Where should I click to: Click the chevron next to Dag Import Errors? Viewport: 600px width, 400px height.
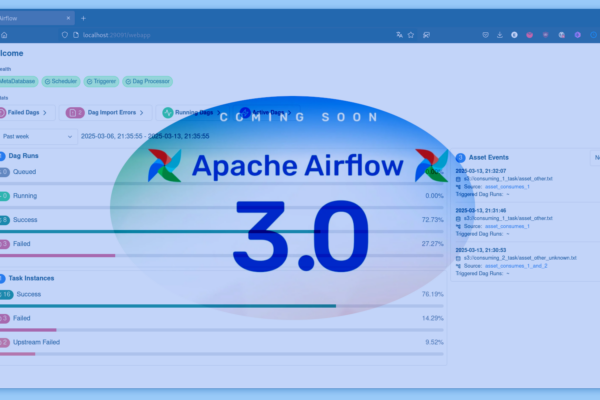(x=142, y=113)
